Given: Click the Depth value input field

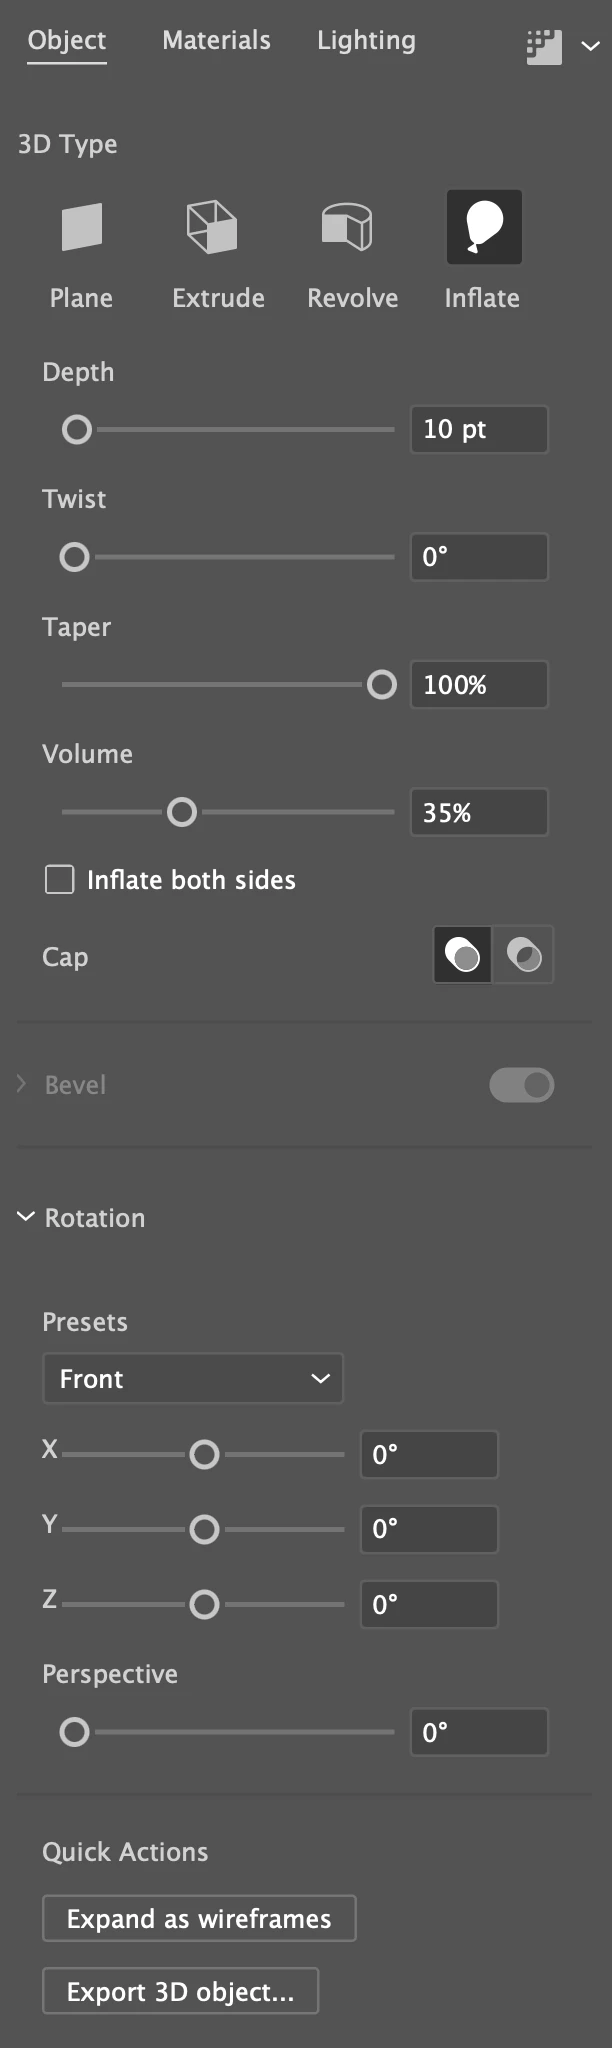Looking at the screenshot, I should 479,430.
